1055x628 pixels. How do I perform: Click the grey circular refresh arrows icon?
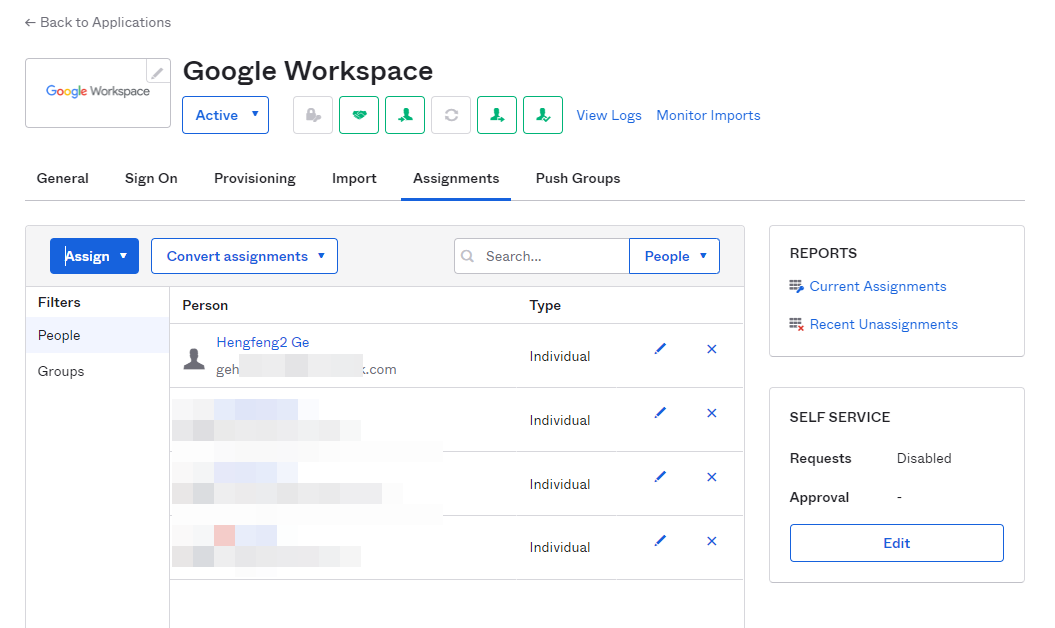451,115
